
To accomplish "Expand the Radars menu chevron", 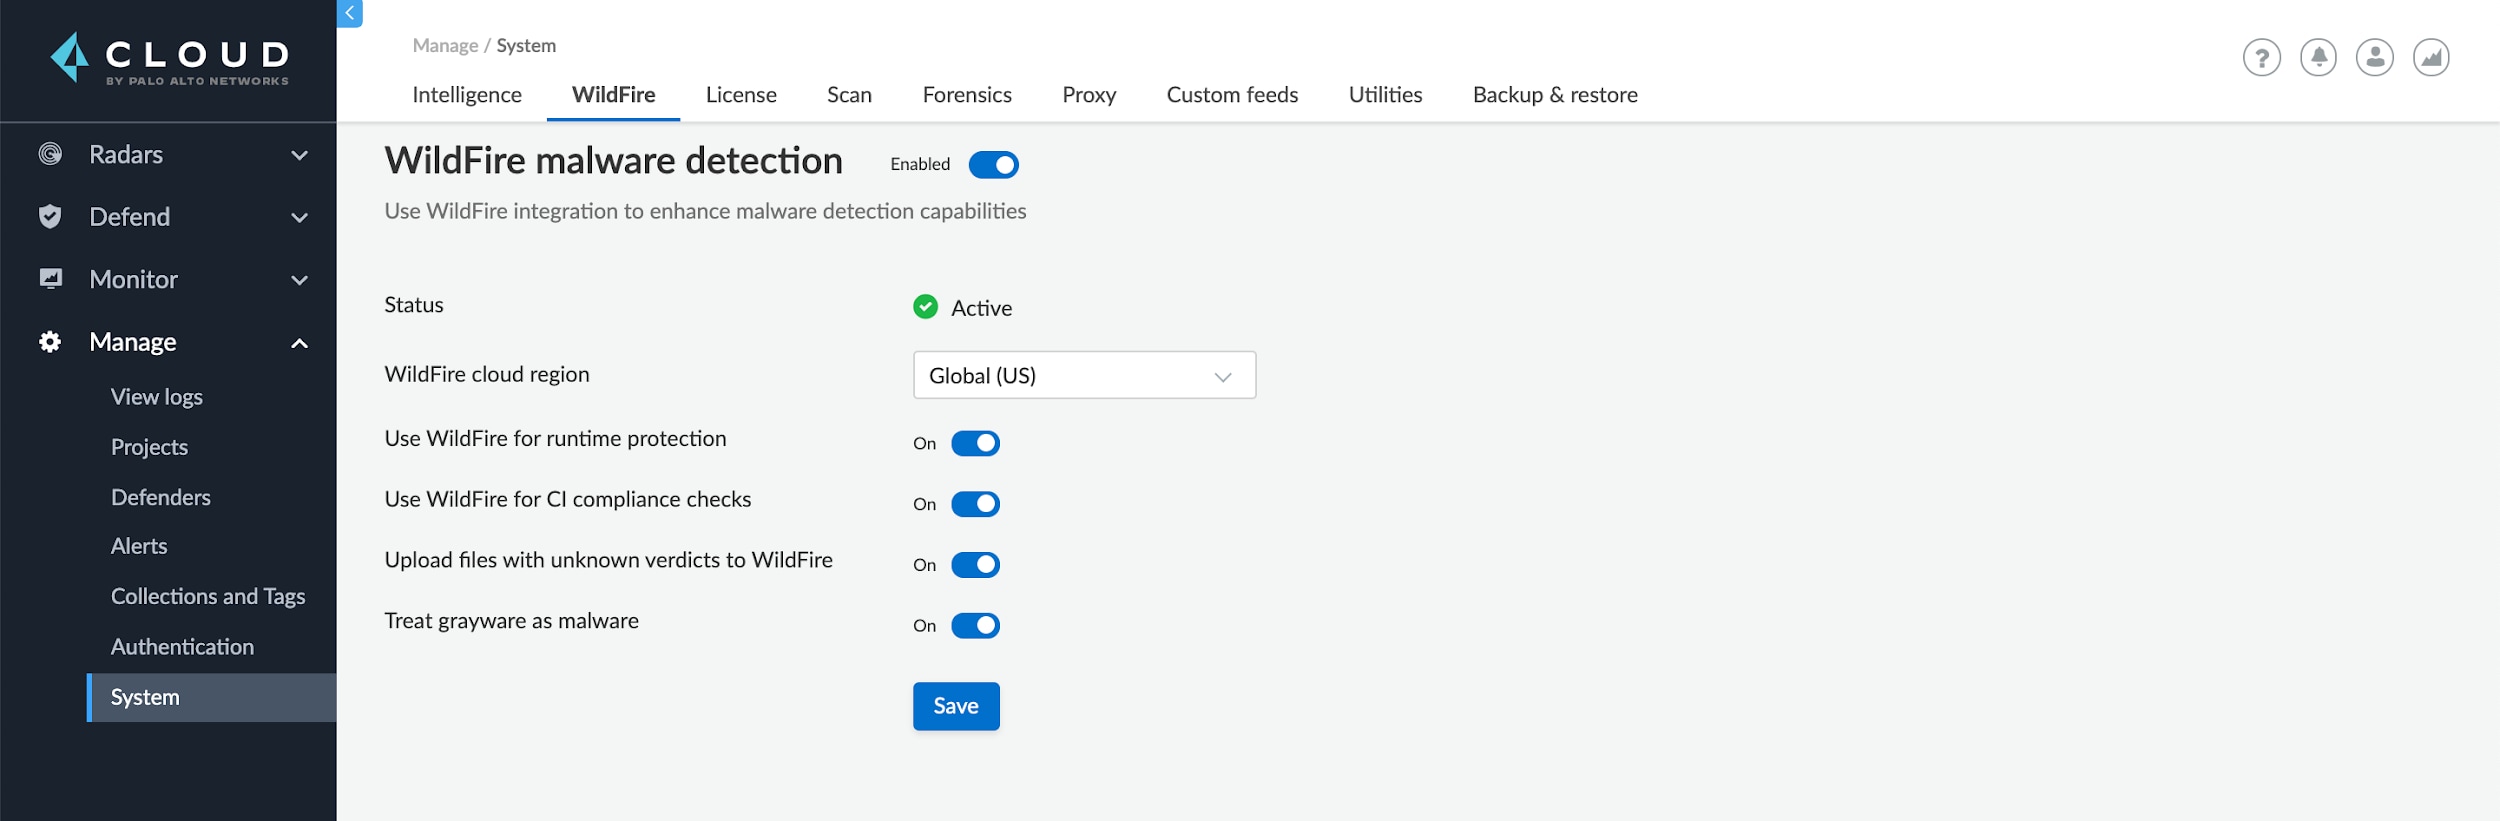I will point(299,155).
